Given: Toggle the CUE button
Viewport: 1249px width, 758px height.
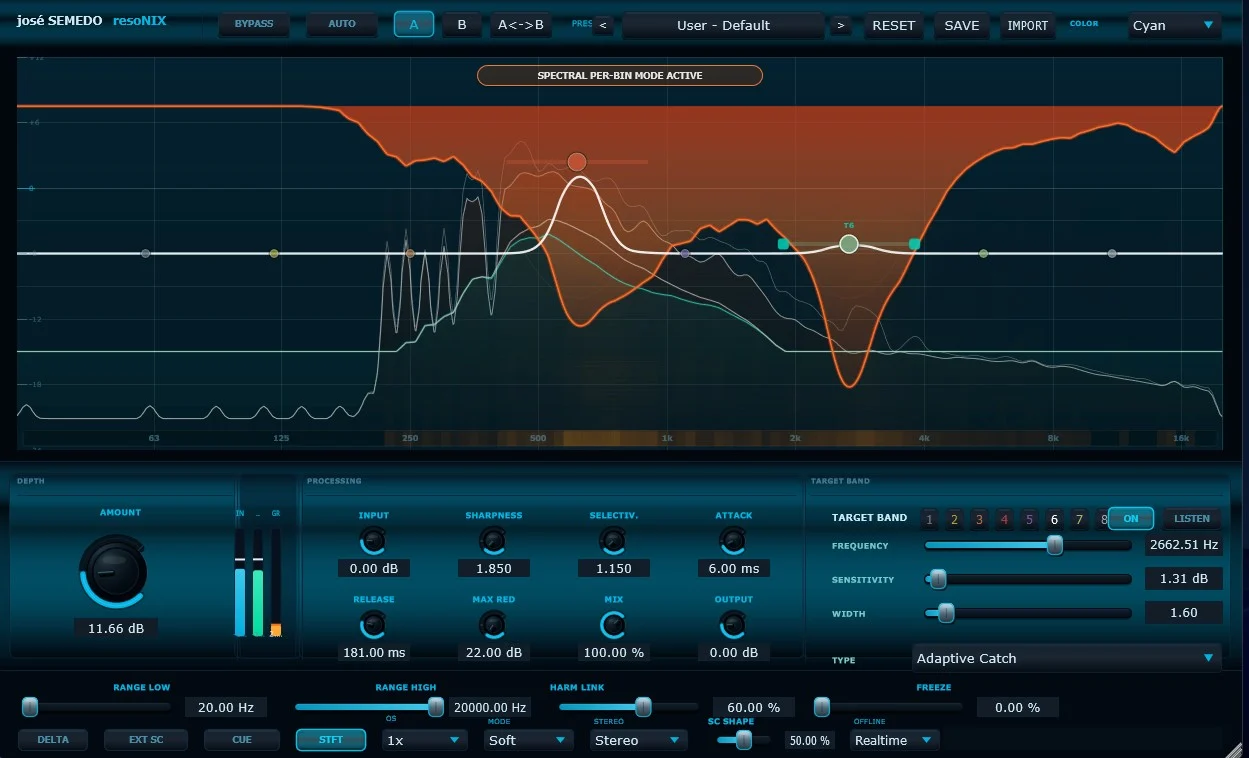Looking at the screenshot, I should pos(242,740).
